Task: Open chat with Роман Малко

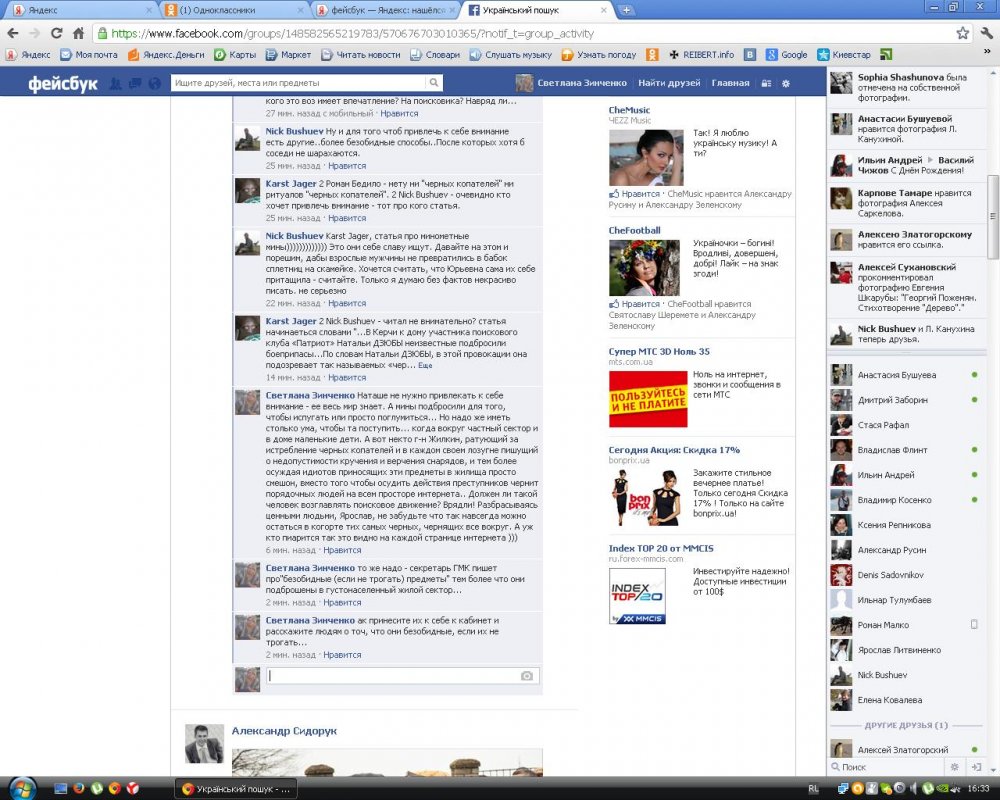Action: click(904, 625)
